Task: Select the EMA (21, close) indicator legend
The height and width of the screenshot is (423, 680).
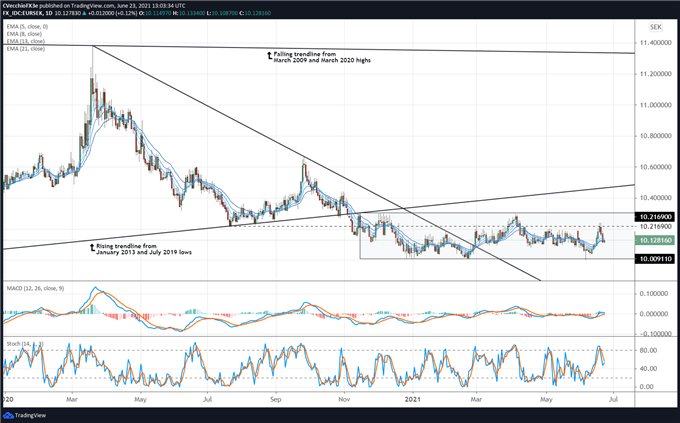Action: click(26, 49)
